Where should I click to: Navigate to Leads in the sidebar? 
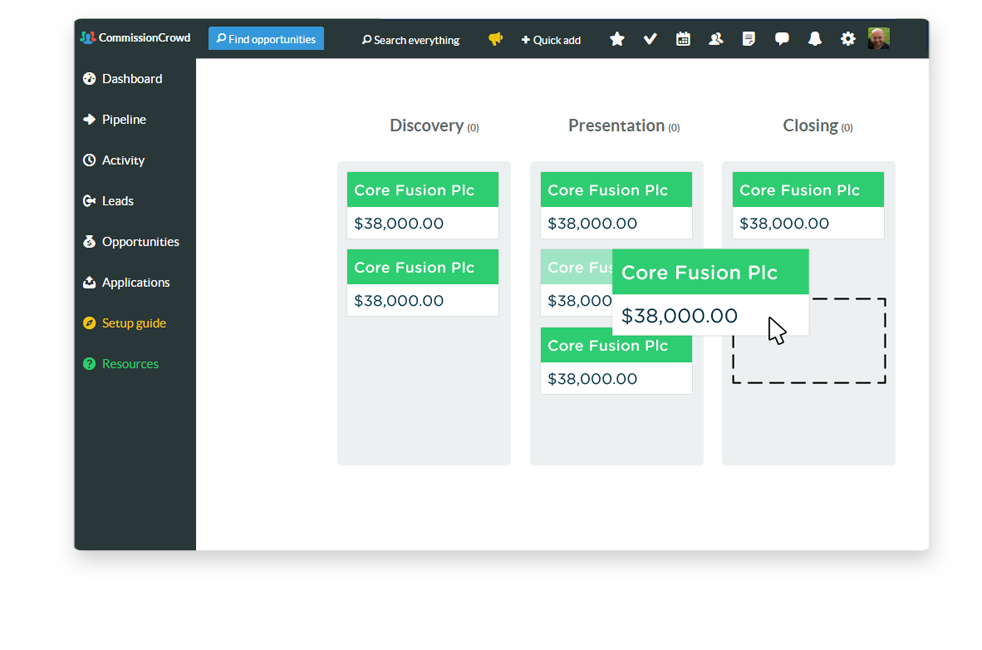[117, 201]
